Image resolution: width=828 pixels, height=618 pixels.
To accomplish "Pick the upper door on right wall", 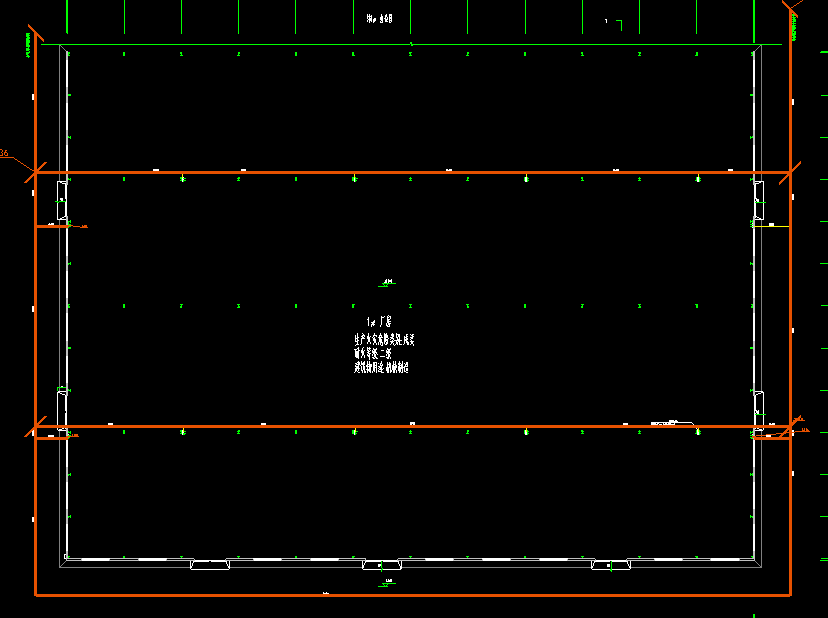I will [x=758, y=200].
